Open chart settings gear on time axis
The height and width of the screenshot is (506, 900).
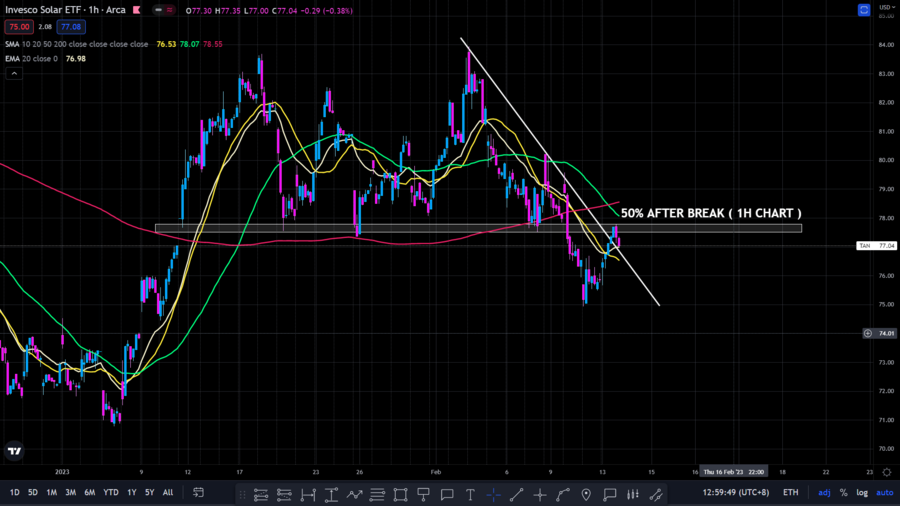(x=887, y=472)
